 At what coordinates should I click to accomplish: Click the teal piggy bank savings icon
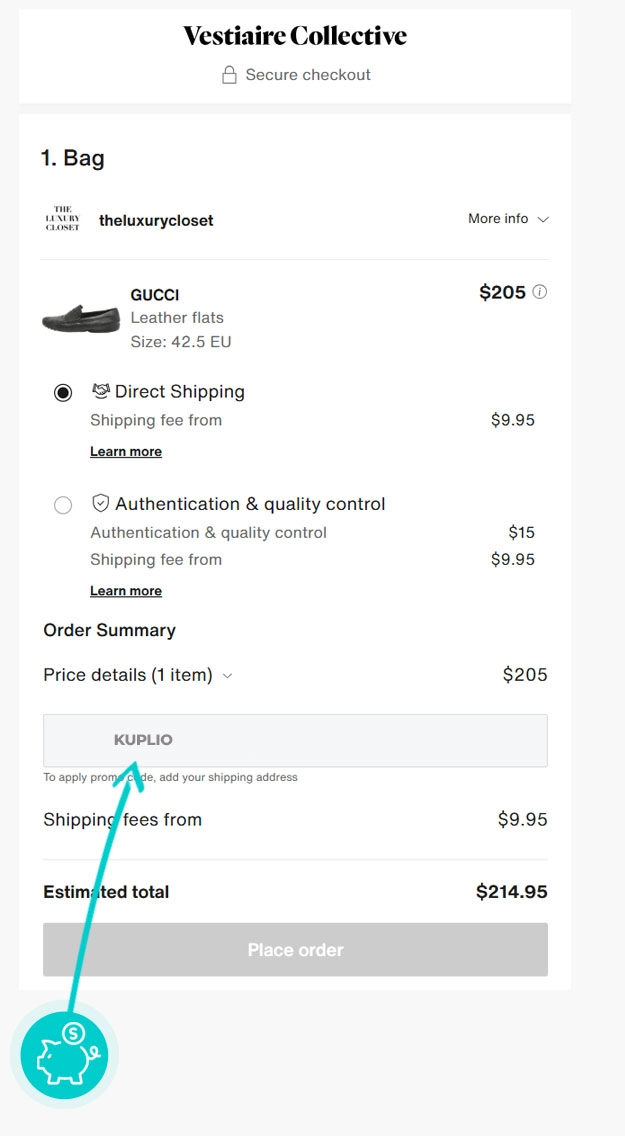[64, 1053]
